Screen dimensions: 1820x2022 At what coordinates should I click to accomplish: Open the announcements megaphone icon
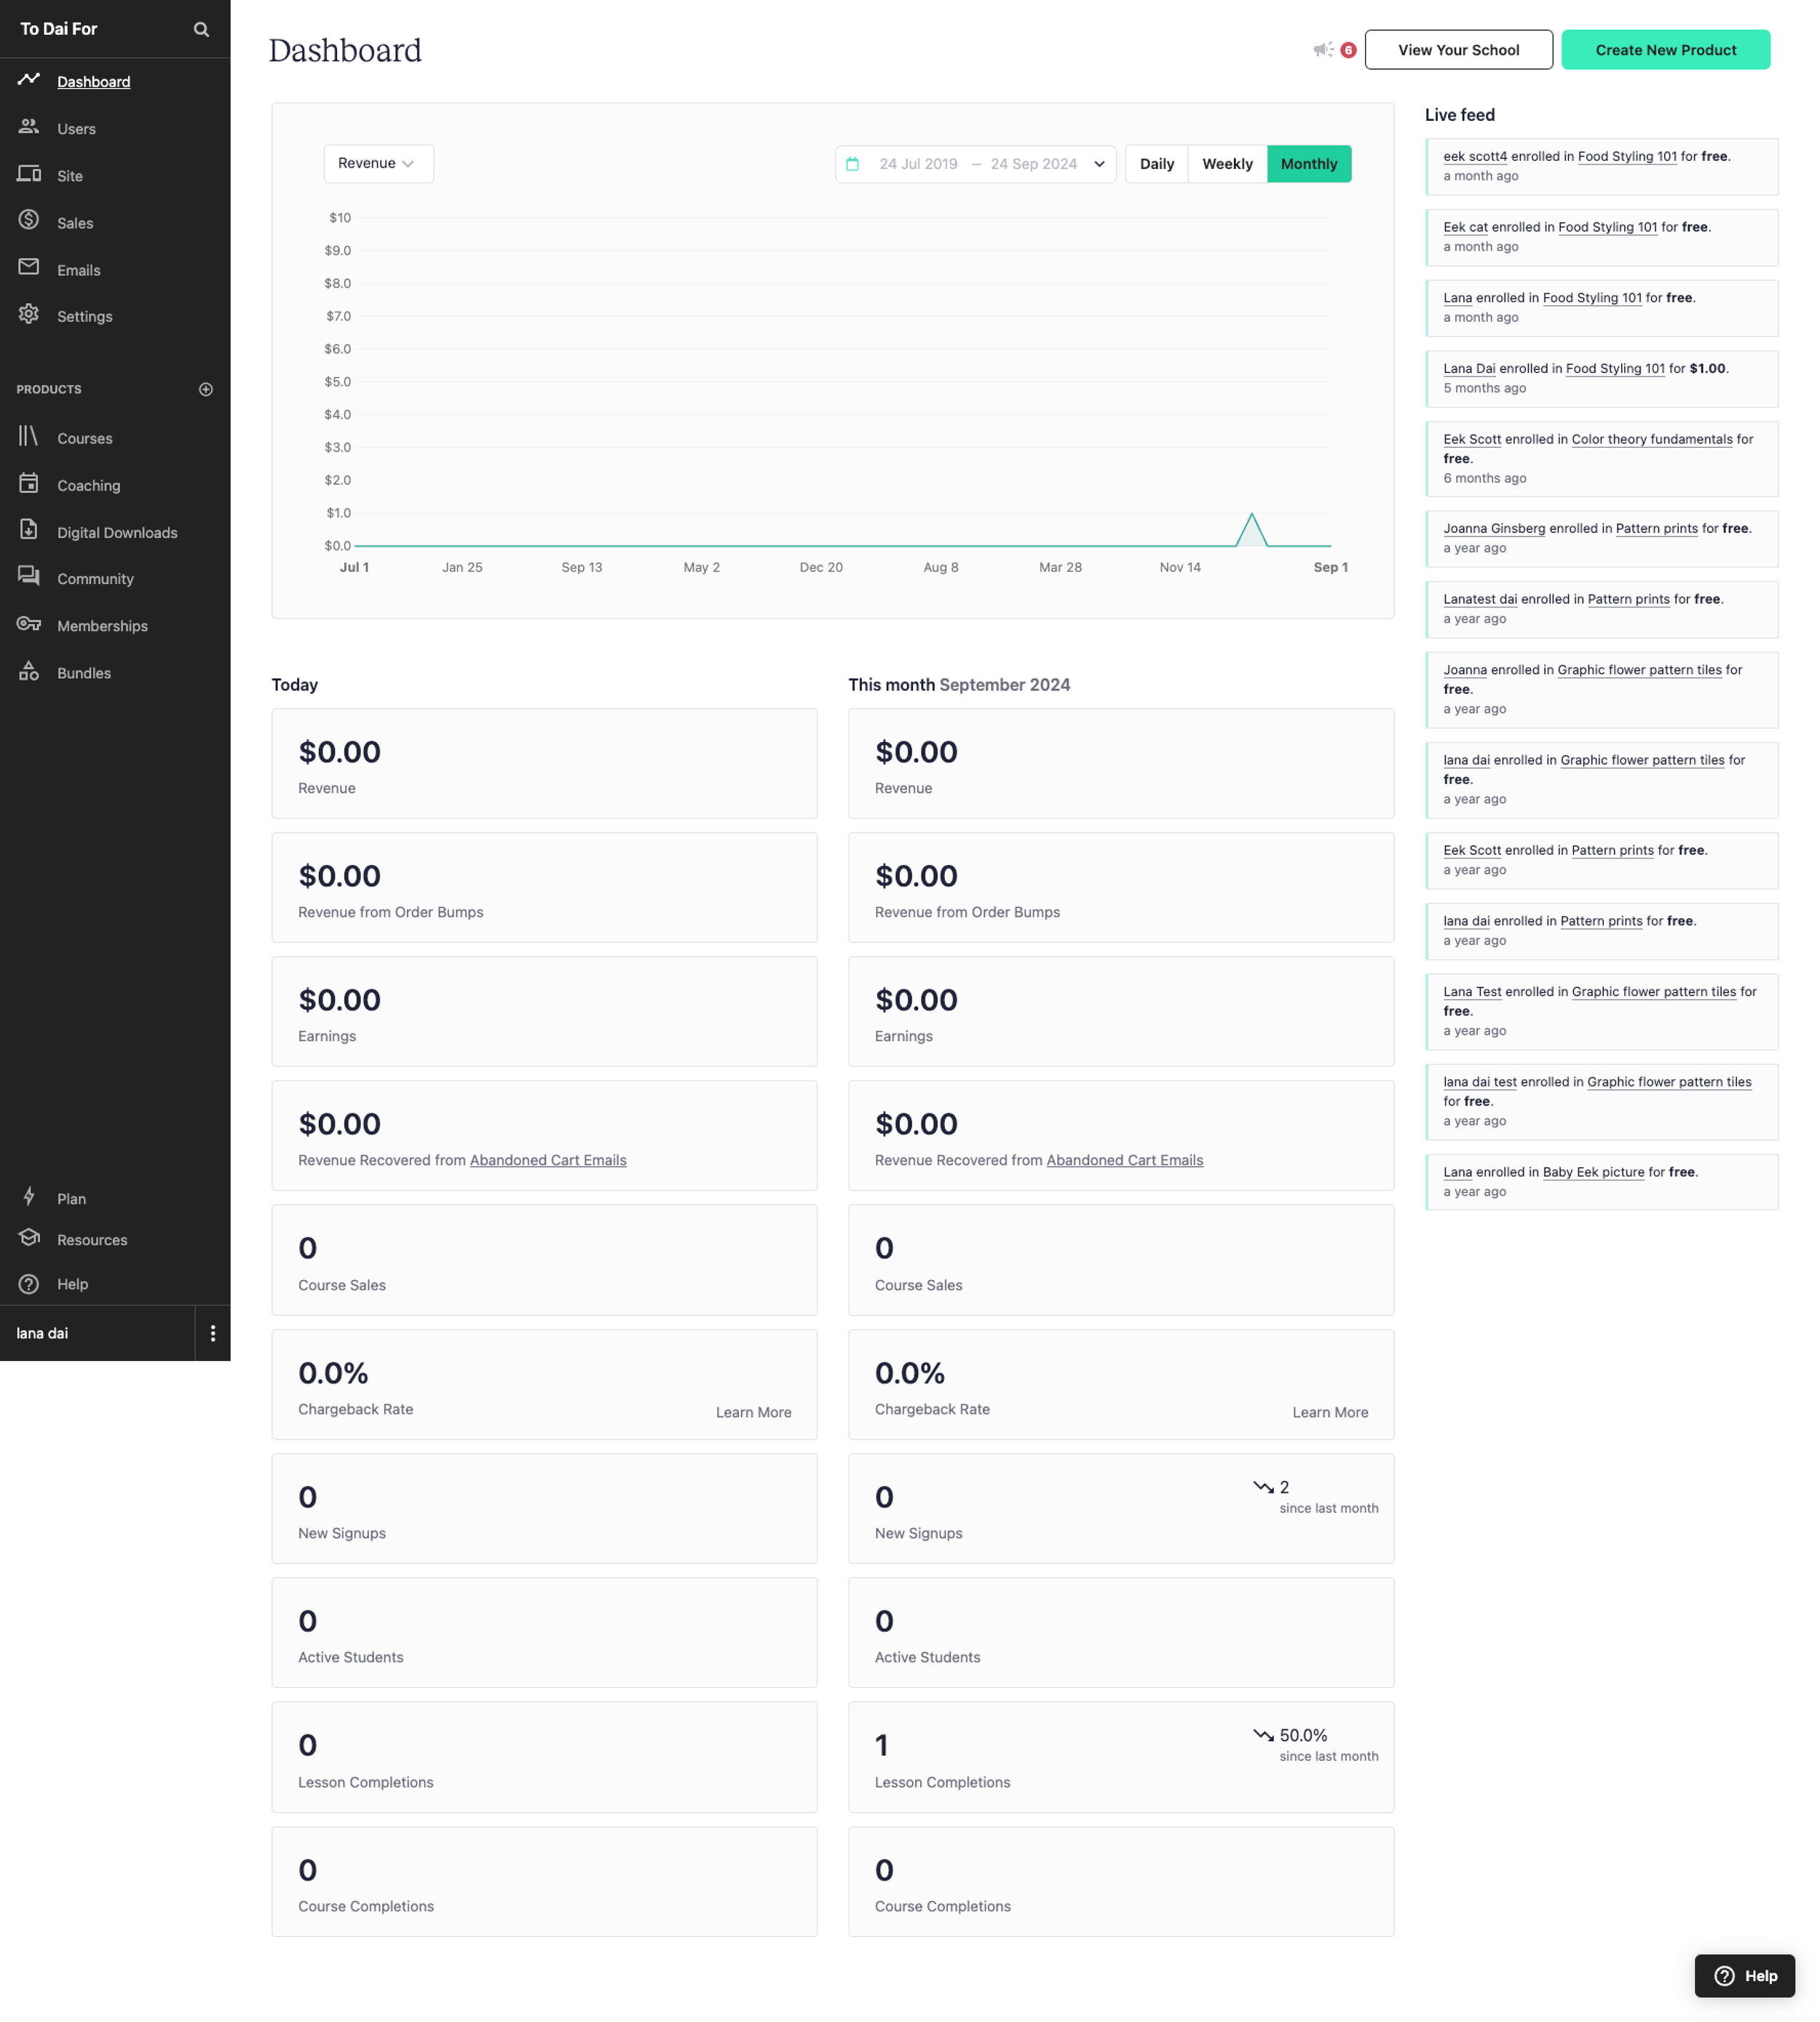point(1323,50)
